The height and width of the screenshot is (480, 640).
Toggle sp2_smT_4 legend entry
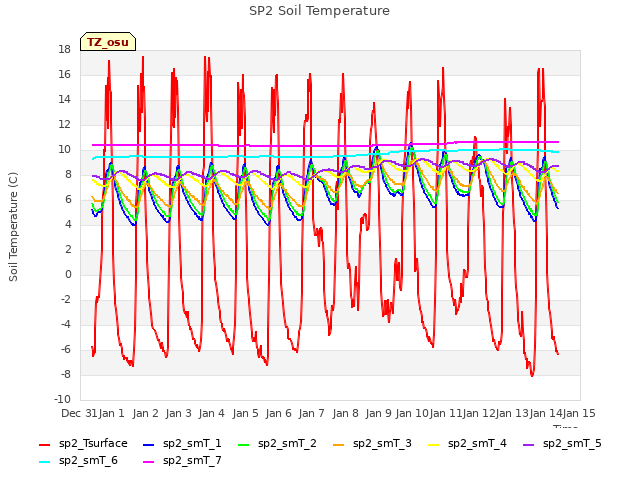tap(467, 443)
